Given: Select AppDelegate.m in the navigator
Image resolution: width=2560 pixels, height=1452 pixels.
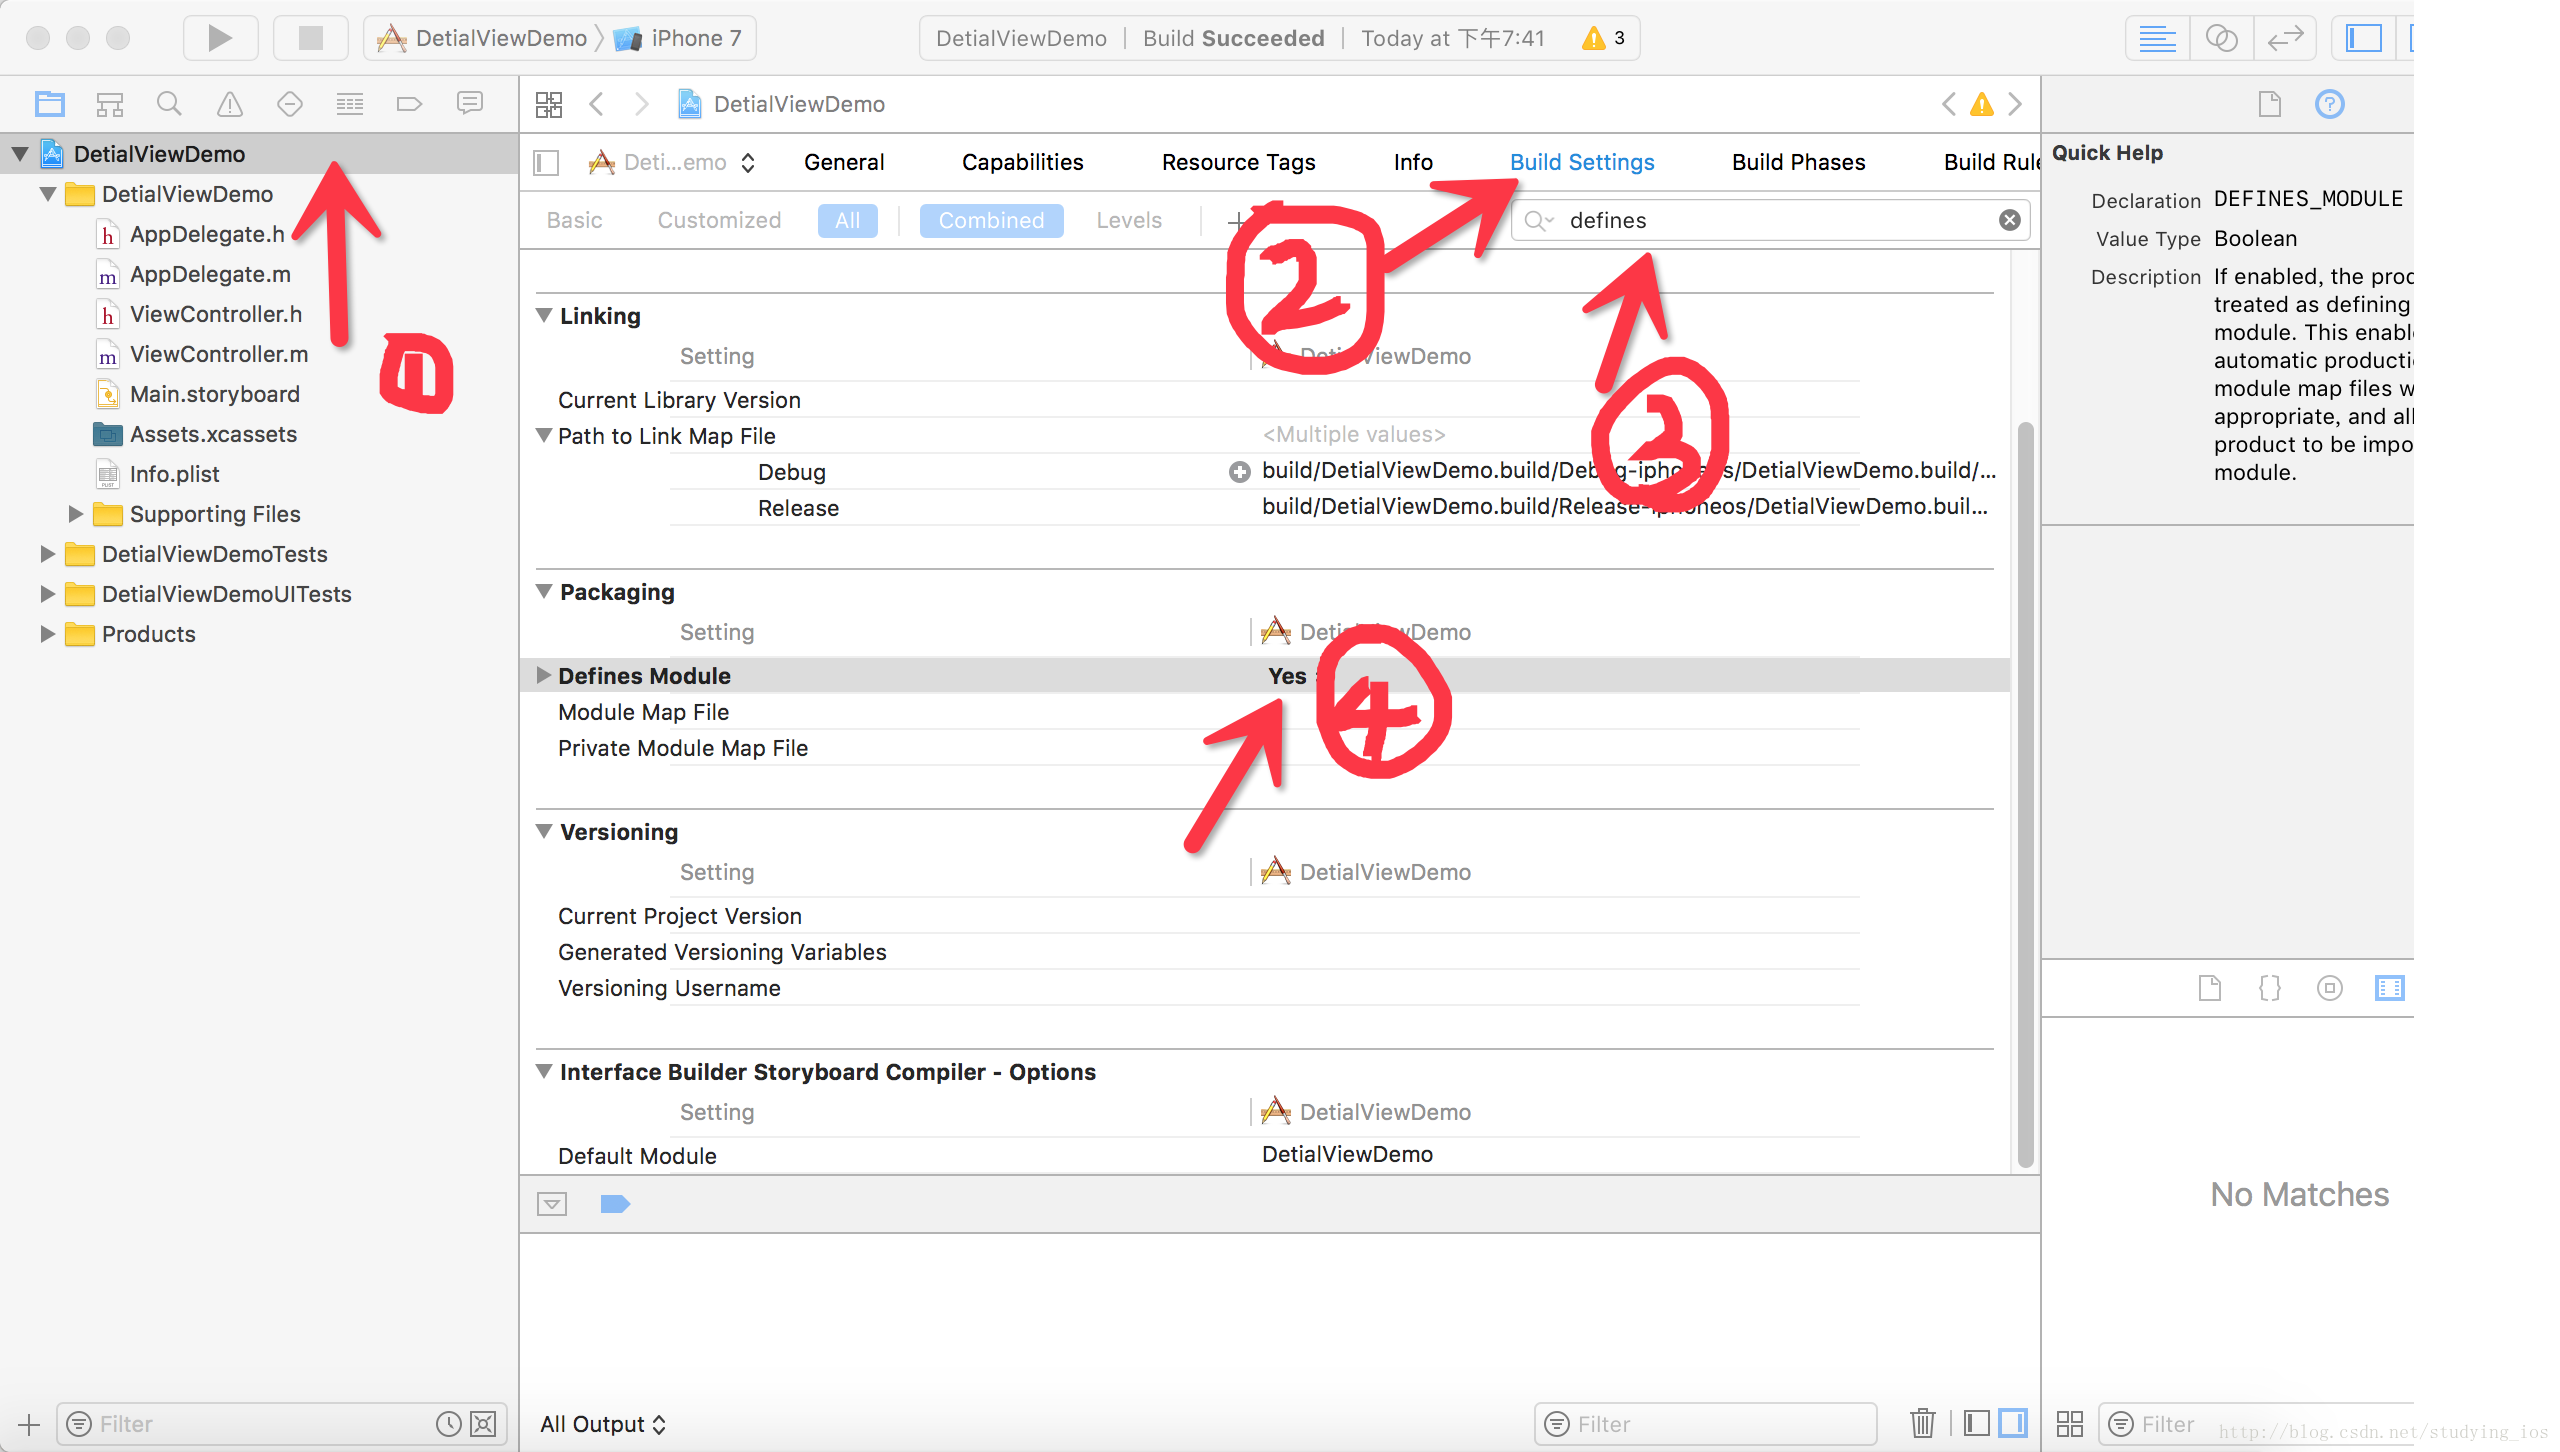Looking at the screenshot, I should (210, 274).
